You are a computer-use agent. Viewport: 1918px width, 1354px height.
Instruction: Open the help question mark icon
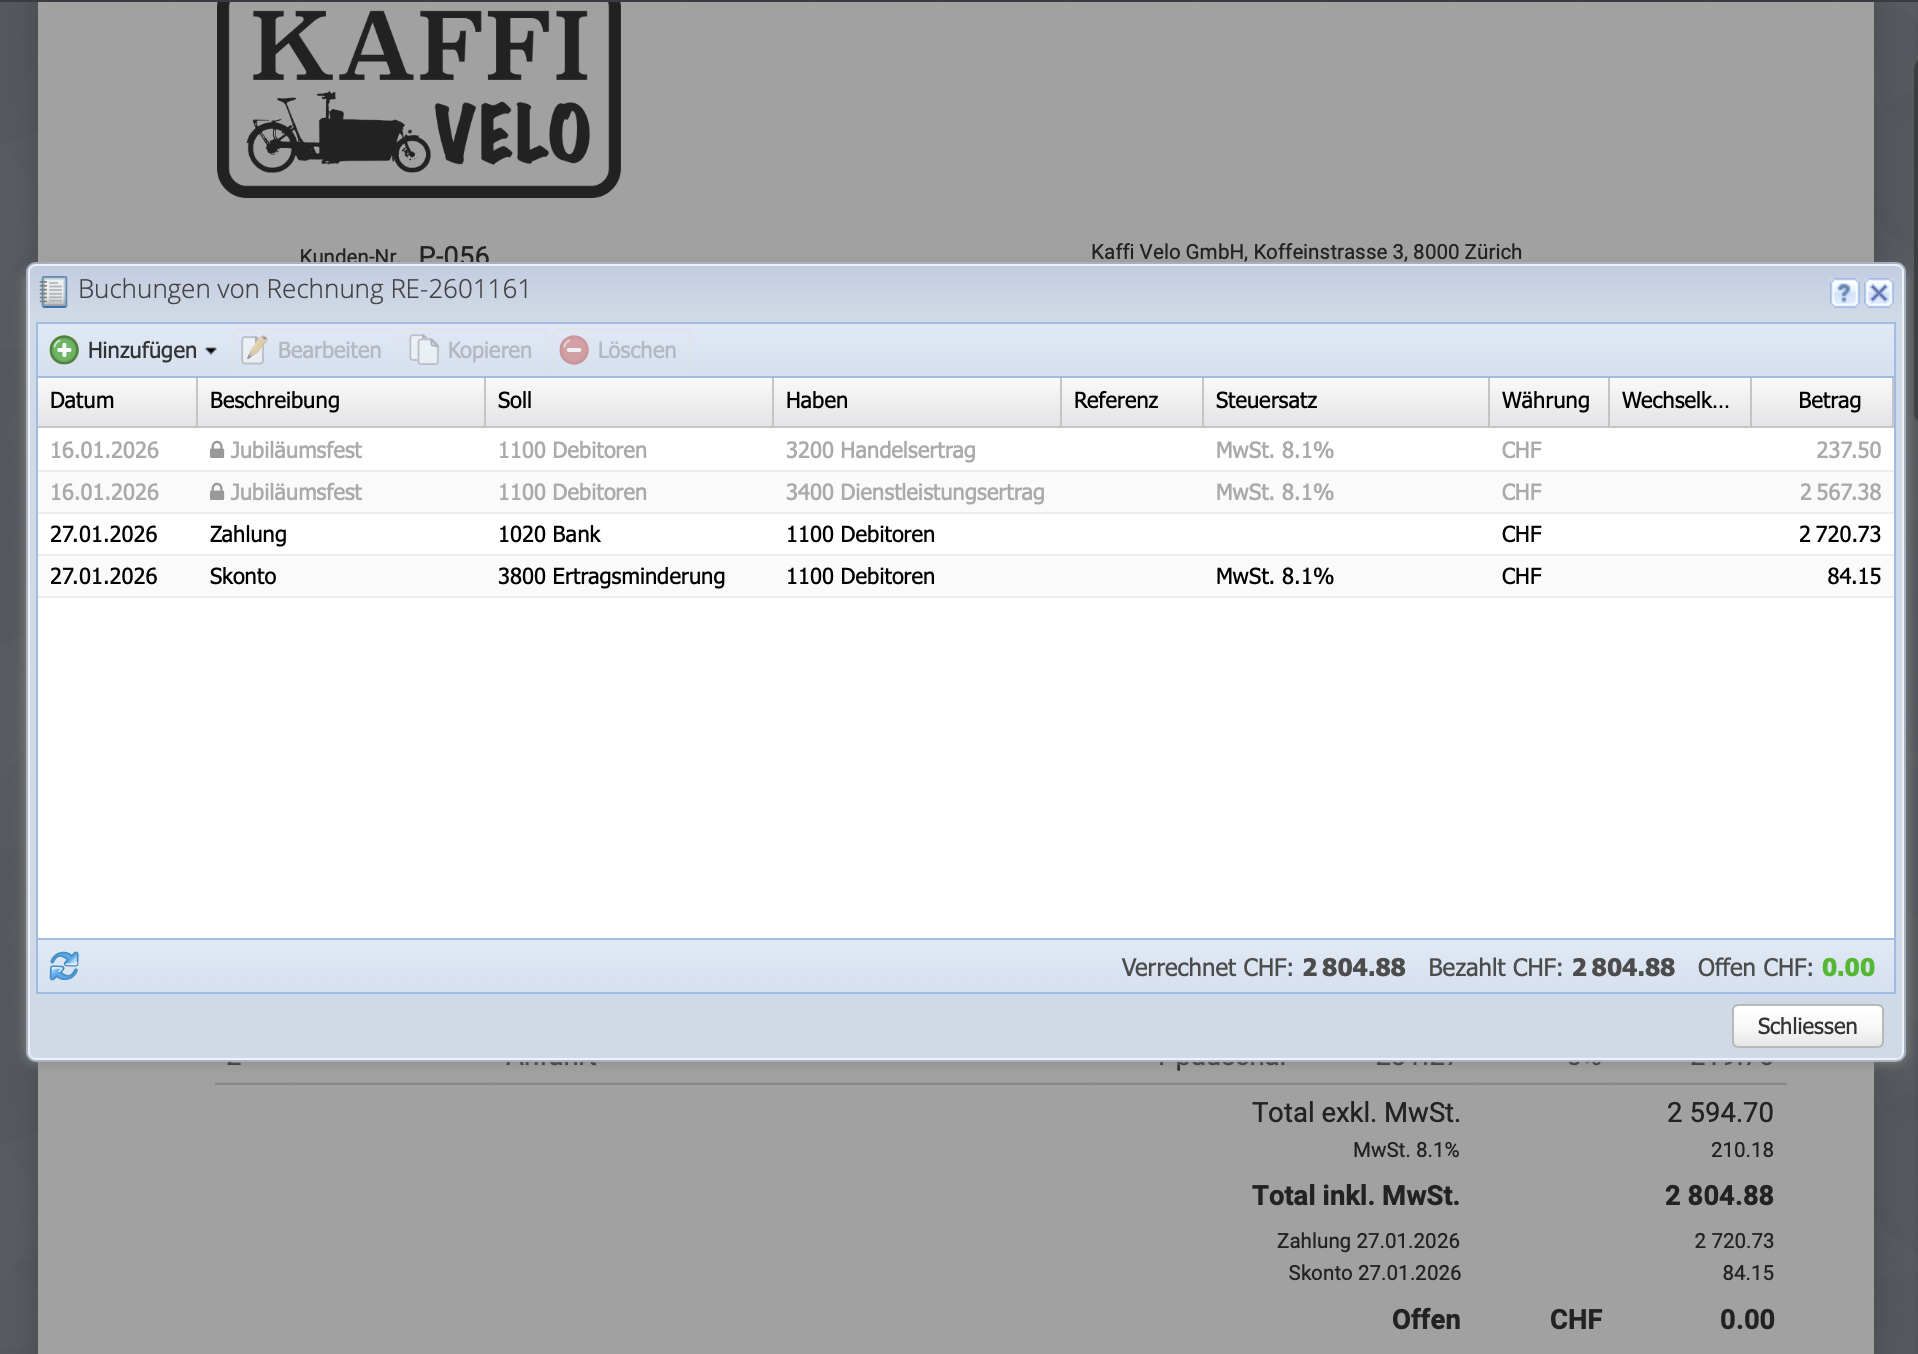[1843, 293]
